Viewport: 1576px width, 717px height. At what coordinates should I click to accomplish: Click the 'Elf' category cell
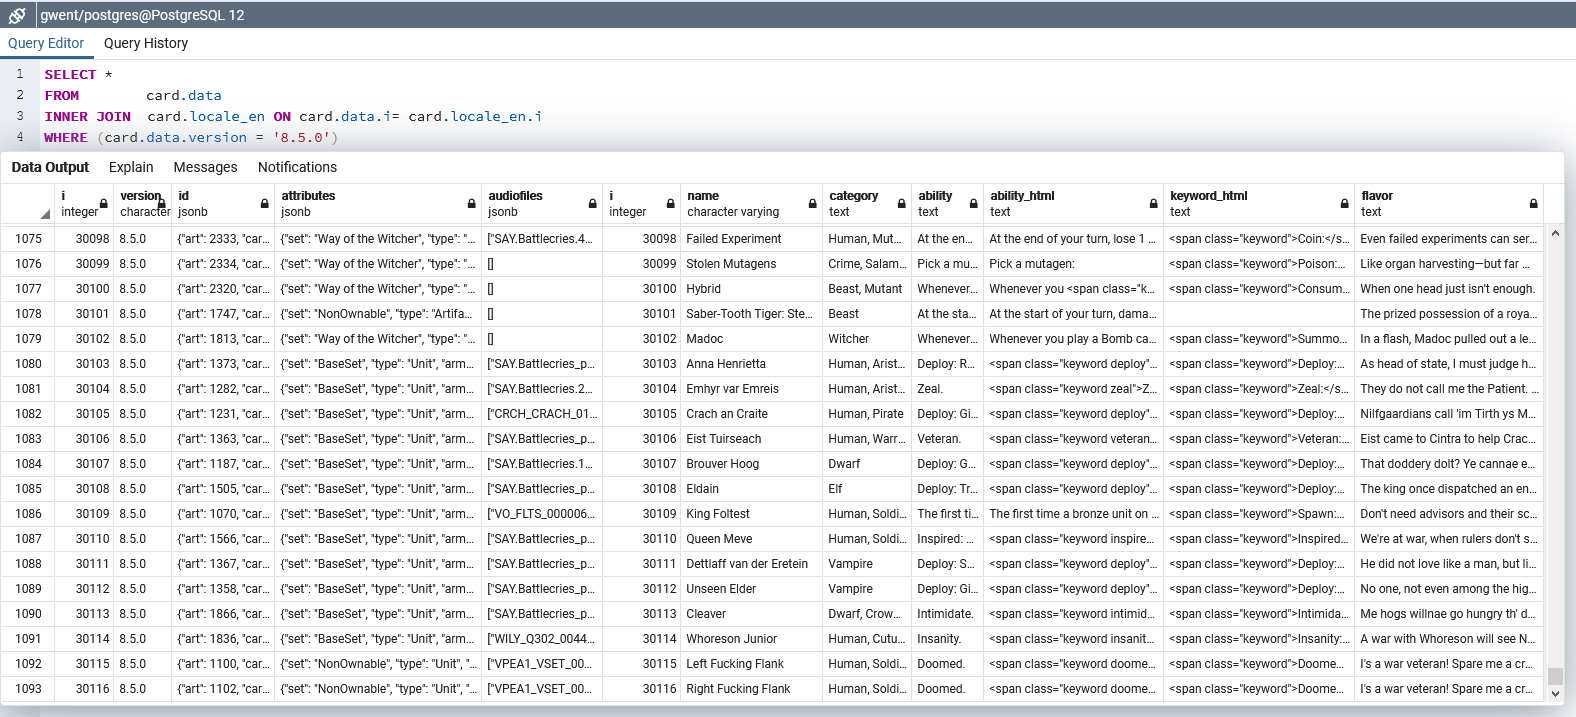[867, 489]
